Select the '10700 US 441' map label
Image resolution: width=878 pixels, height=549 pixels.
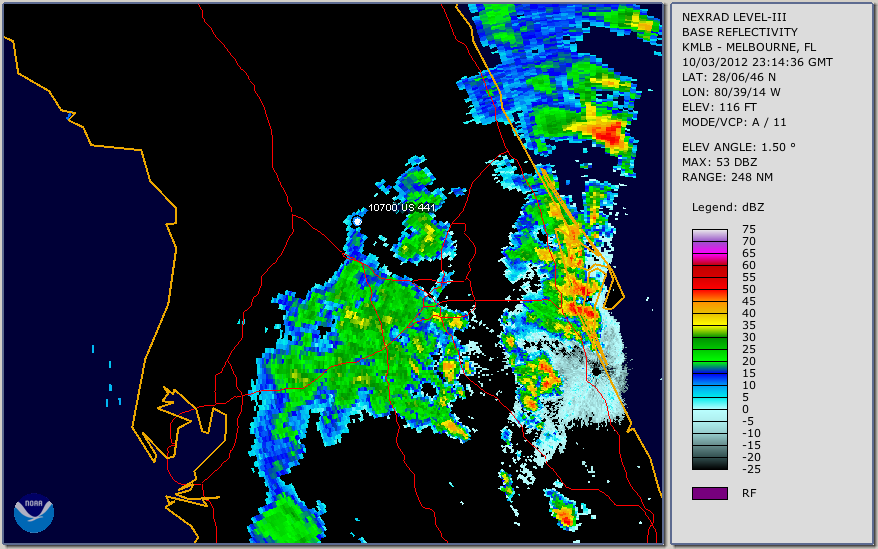[402, 207]
